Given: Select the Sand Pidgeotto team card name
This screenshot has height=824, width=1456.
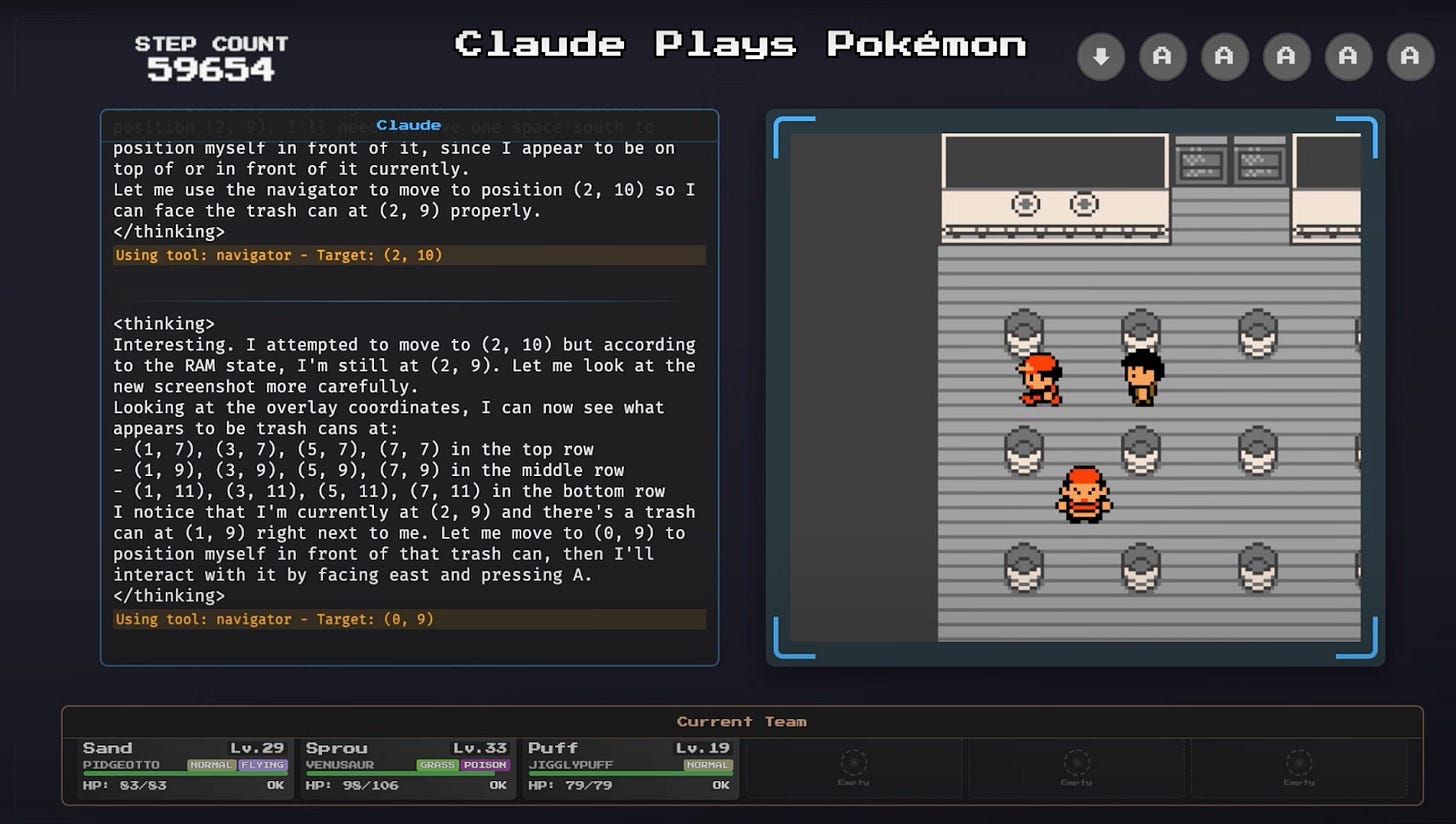Looking at the screenshot, I should [x=107, y=748].
